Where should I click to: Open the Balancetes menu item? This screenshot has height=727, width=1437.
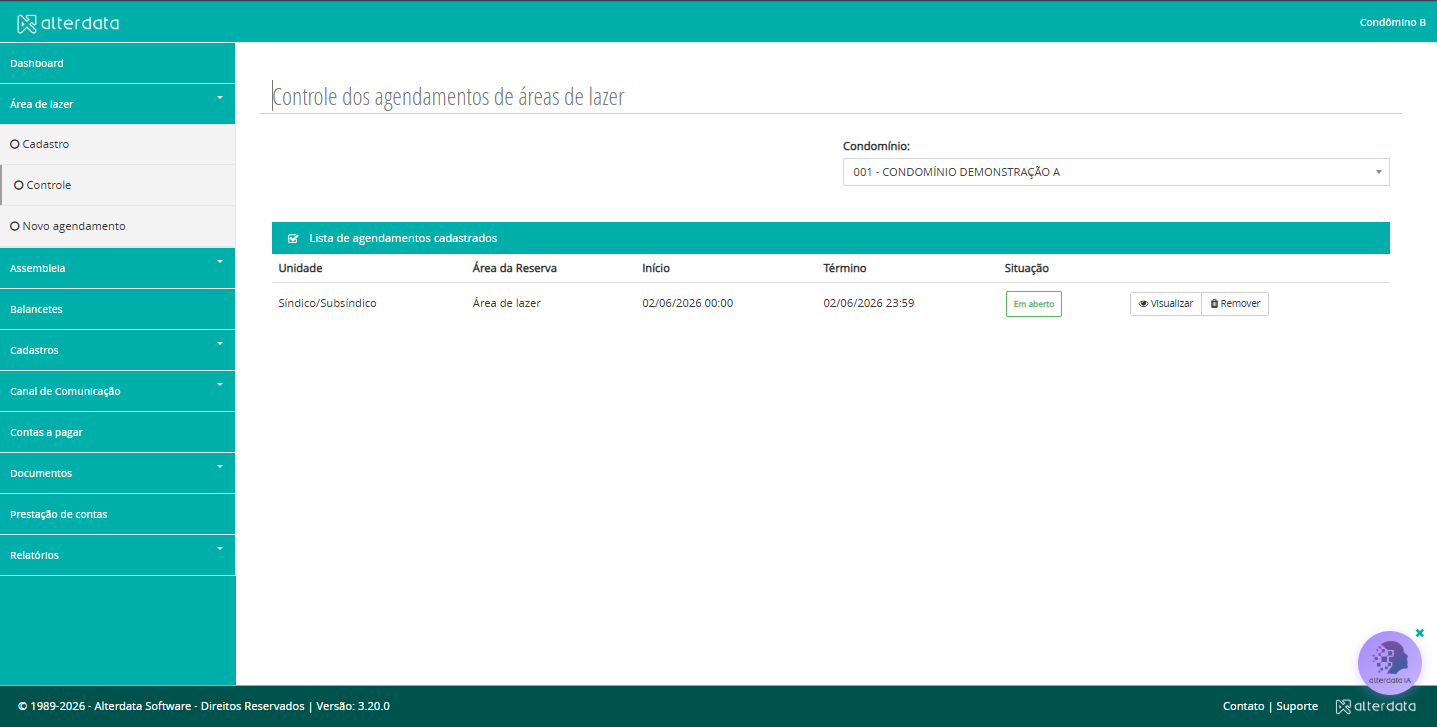(118, 309)
